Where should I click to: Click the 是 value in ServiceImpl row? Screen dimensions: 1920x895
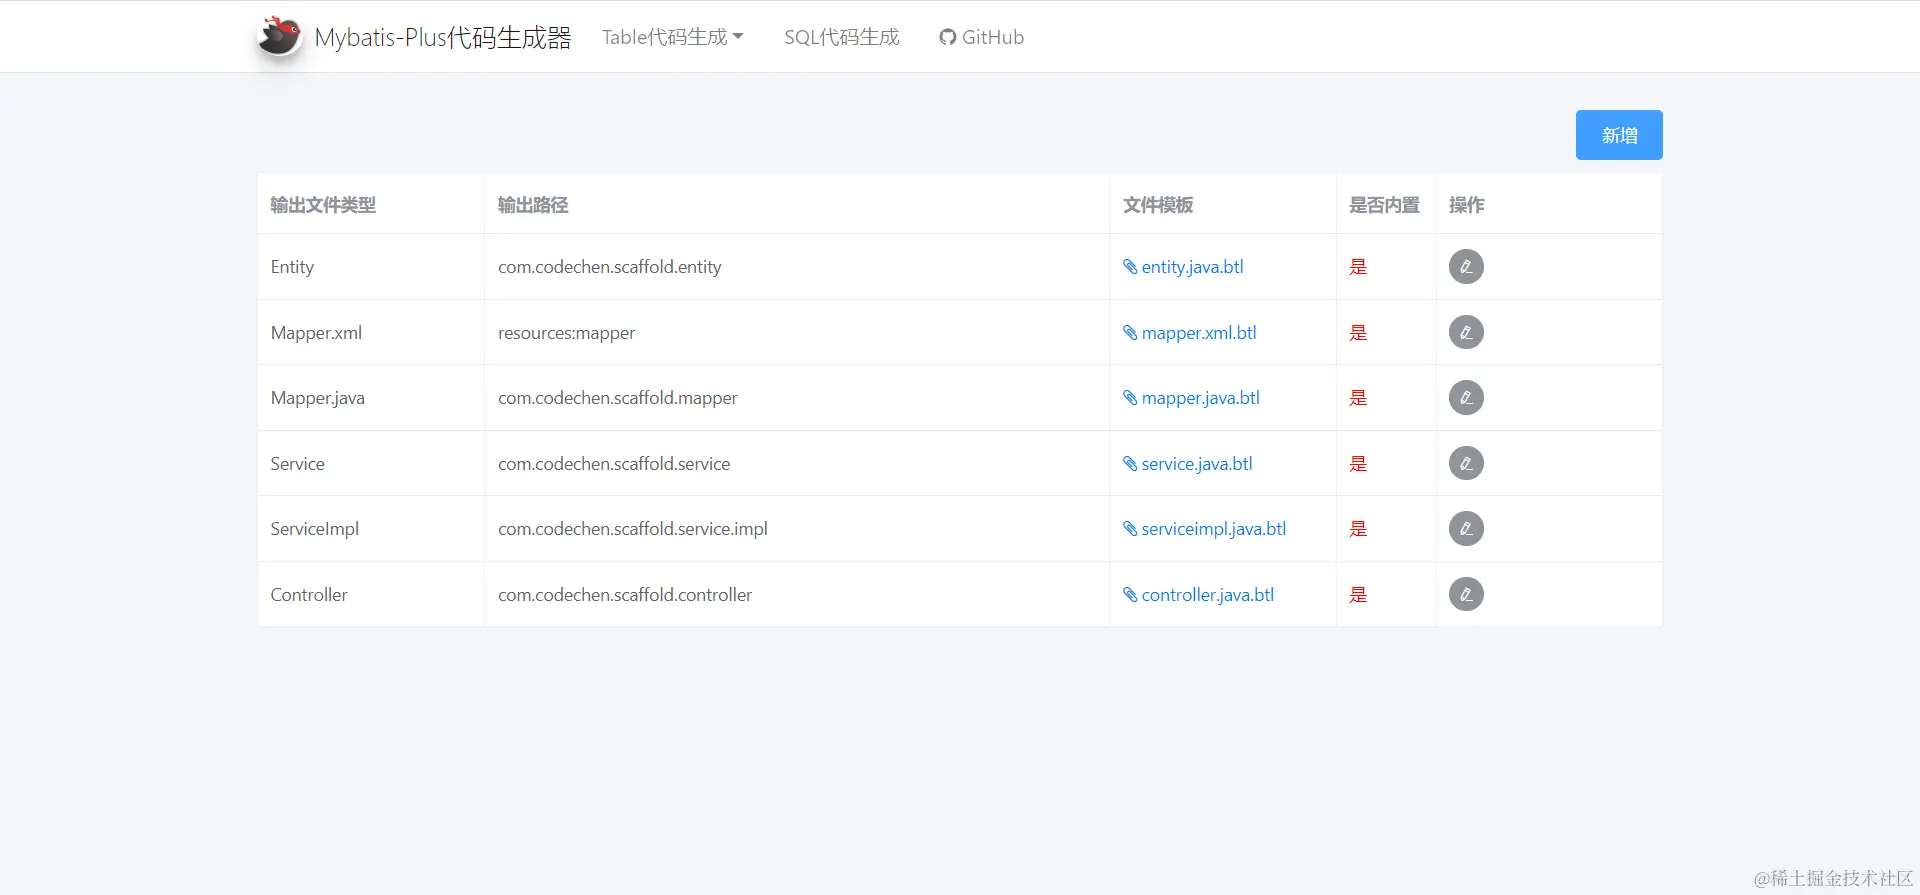pos(1358,529)
